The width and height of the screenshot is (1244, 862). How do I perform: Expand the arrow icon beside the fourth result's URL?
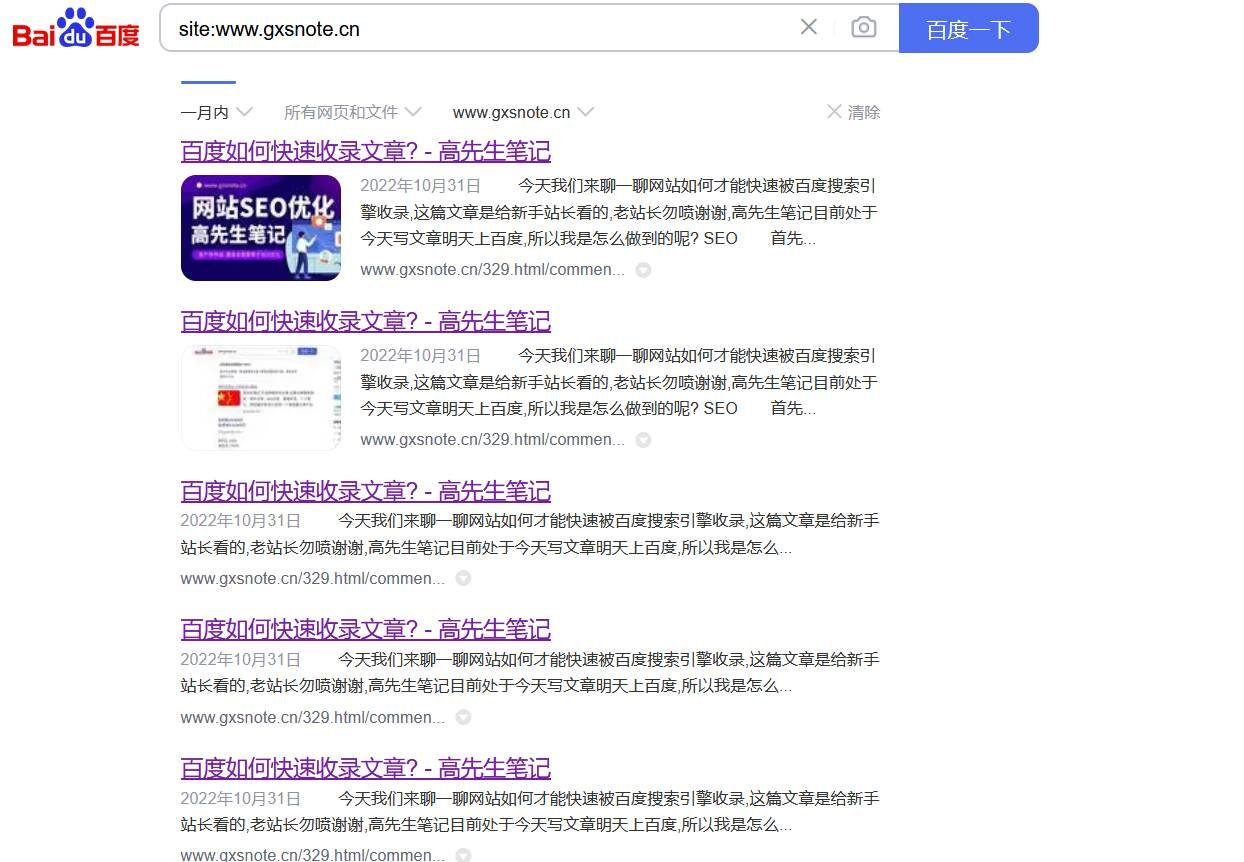coord(463,717)
